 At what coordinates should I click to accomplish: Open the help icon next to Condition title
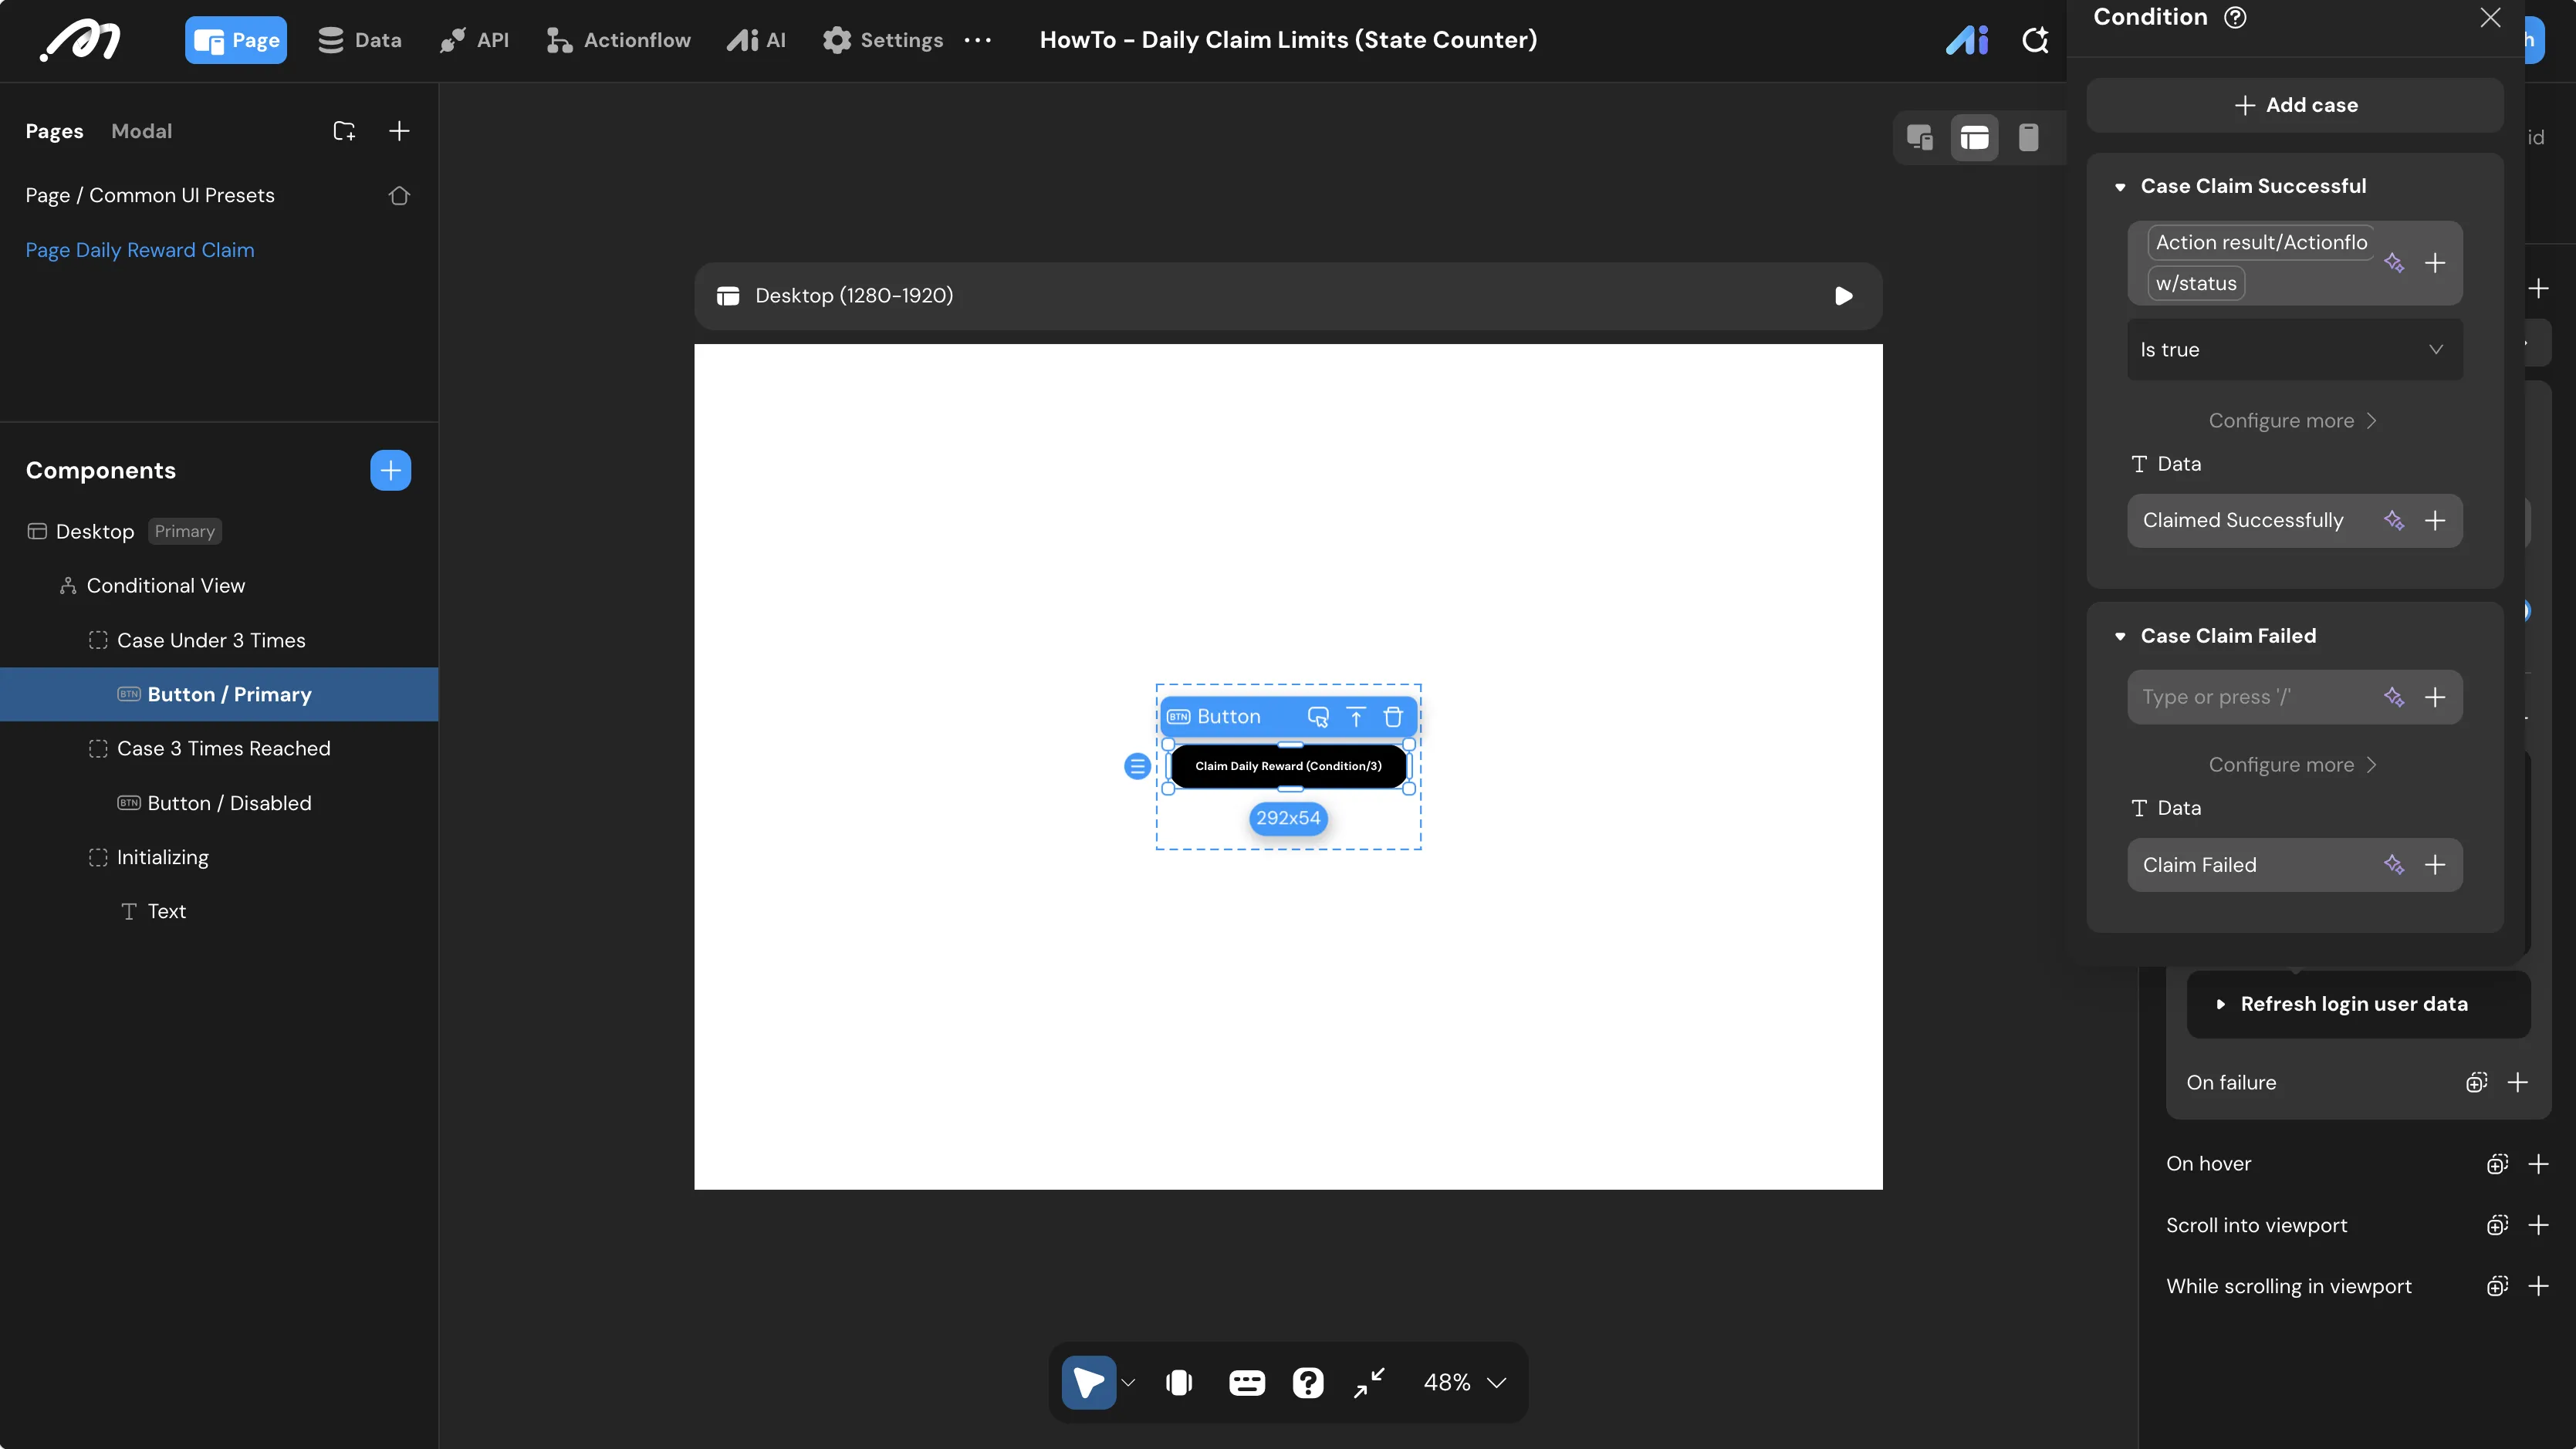2235,17
